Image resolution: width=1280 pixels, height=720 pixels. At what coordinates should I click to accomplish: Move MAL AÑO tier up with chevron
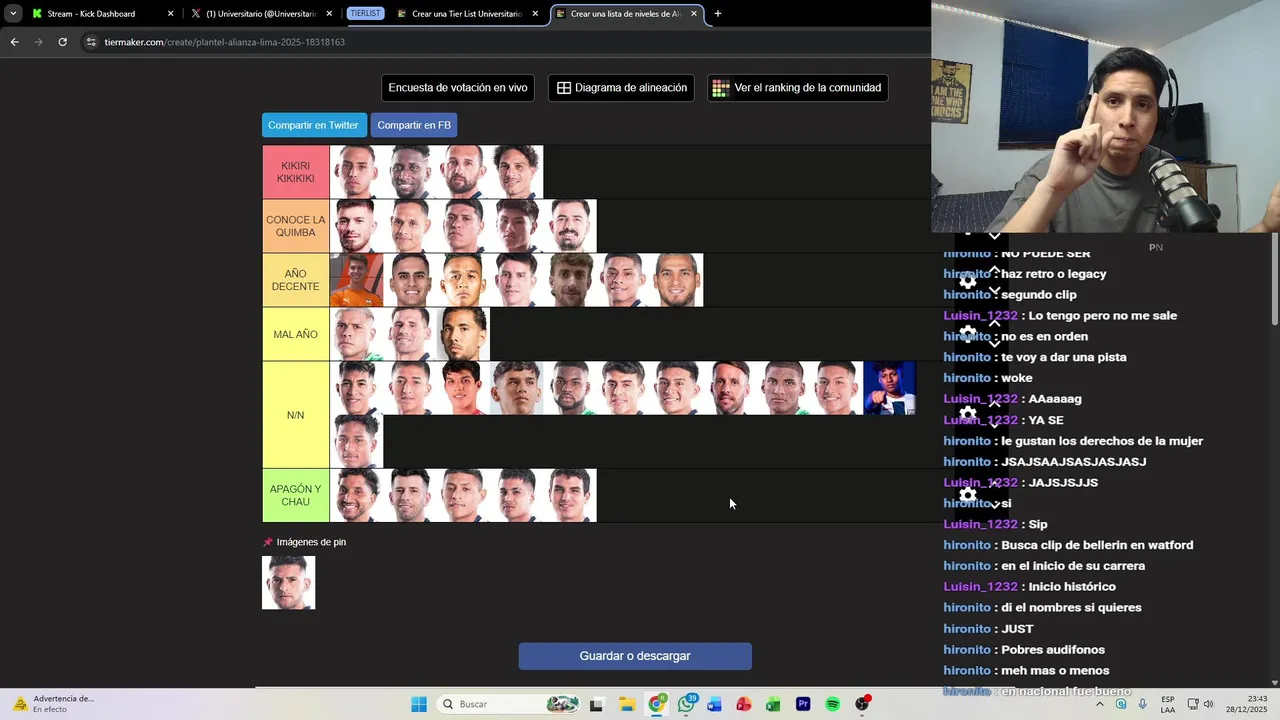tap(994, 322)
